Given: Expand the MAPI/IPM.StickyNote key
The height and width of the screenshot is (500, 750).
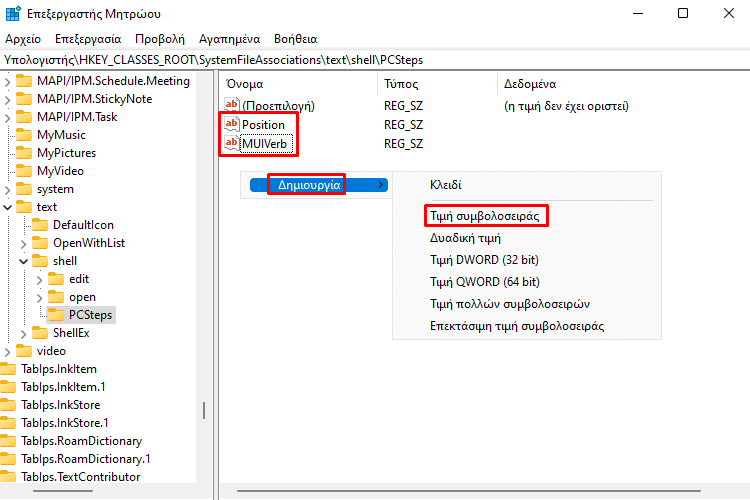Looking at the screenshot, I should 7,100.
